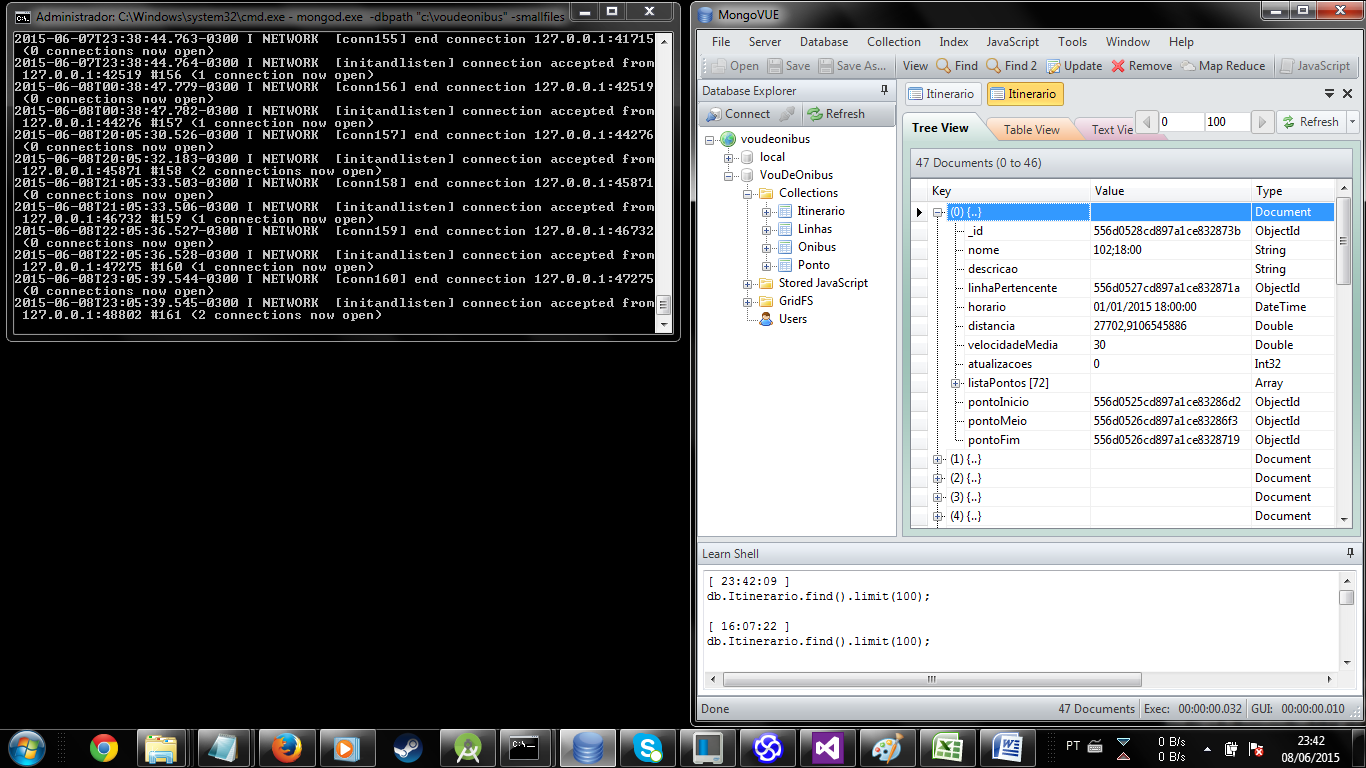Open Word from the taskbar
This screenshot has width=1366, height=768.
click(x=1008, y=748)
